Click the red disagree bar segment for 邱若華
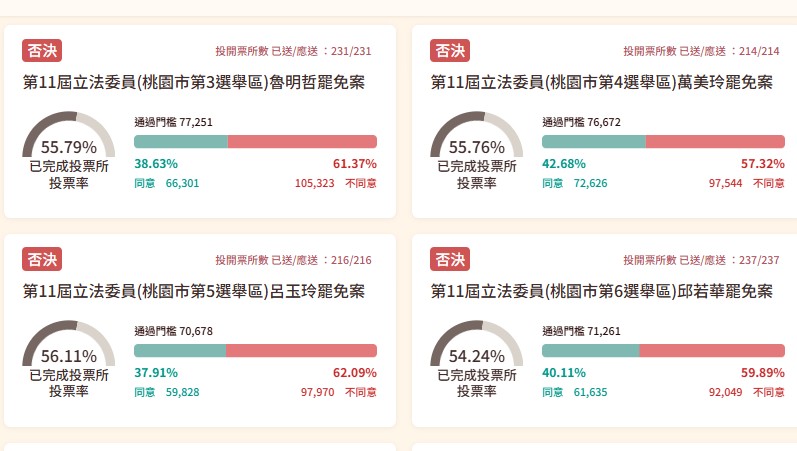This screenshot has width=797, height=451. click(x=711, y=351)
